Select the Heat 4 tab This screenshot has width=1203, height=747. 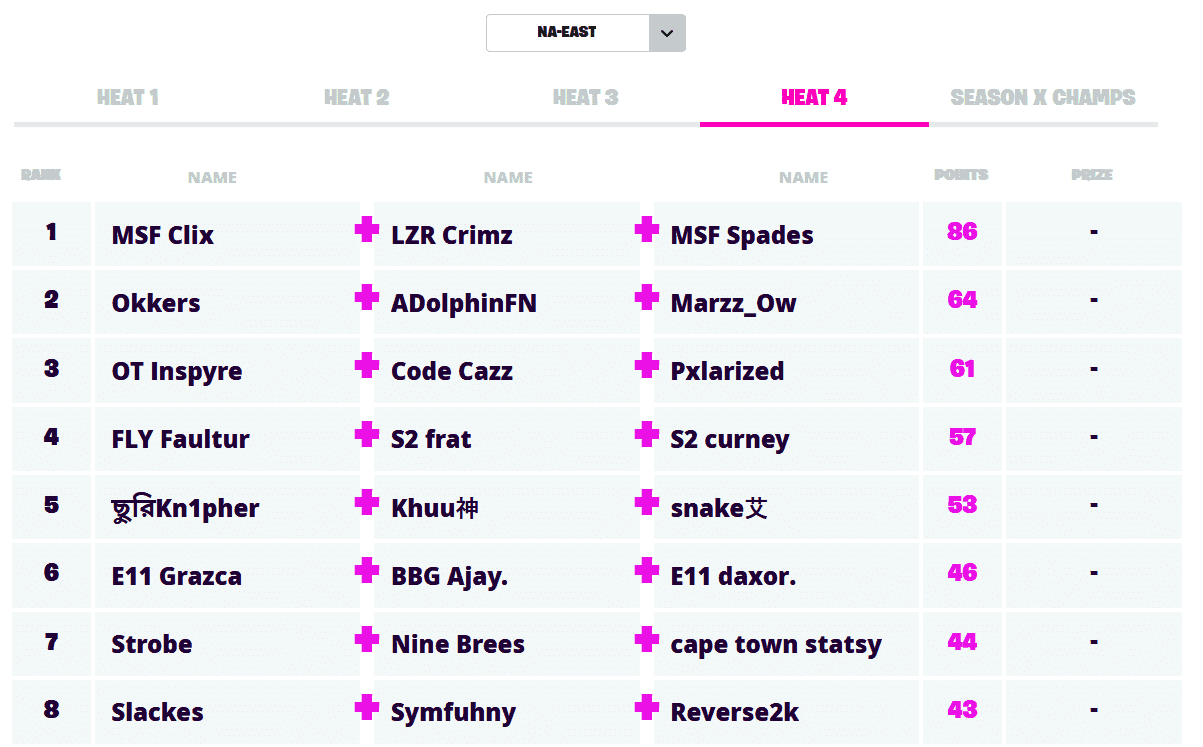(814, 98)
